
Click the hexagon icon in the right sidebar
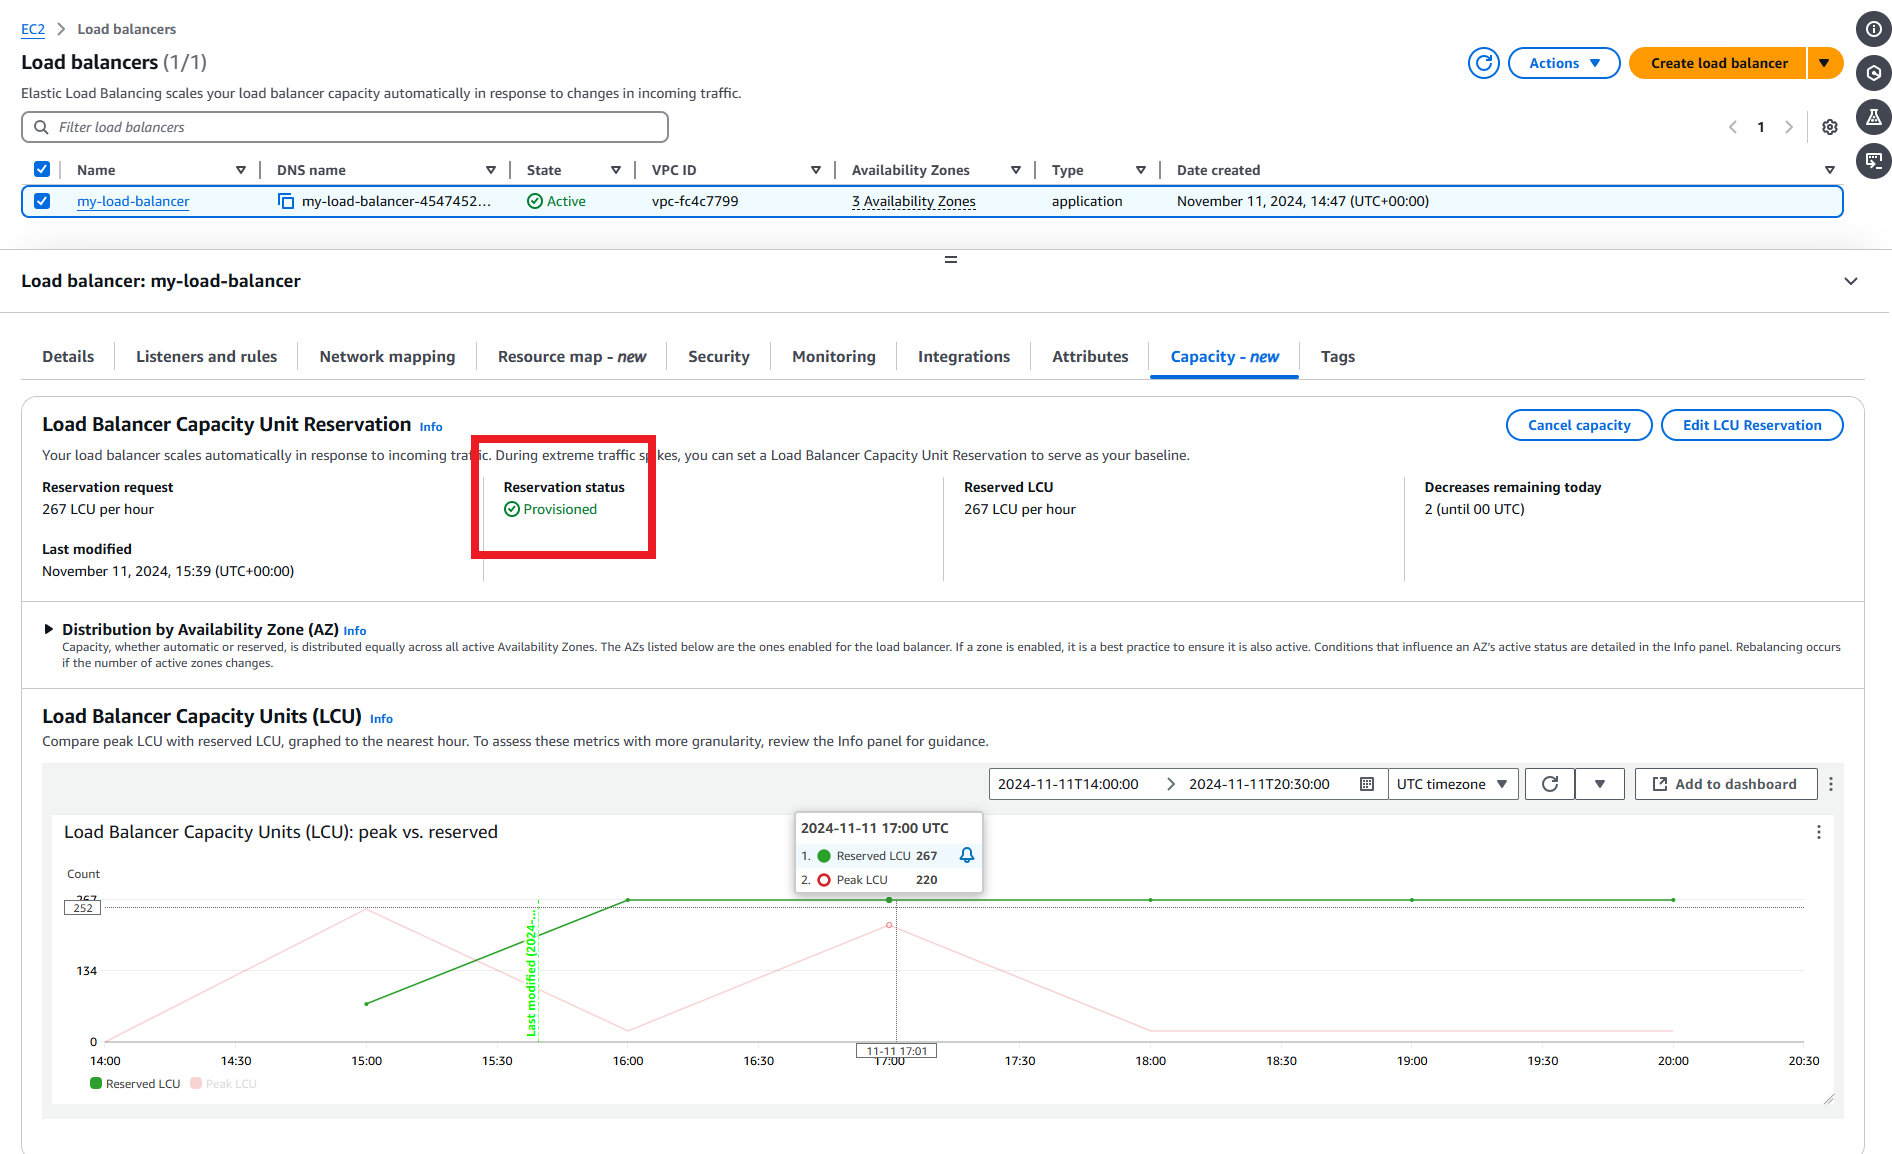(1874, 73)
